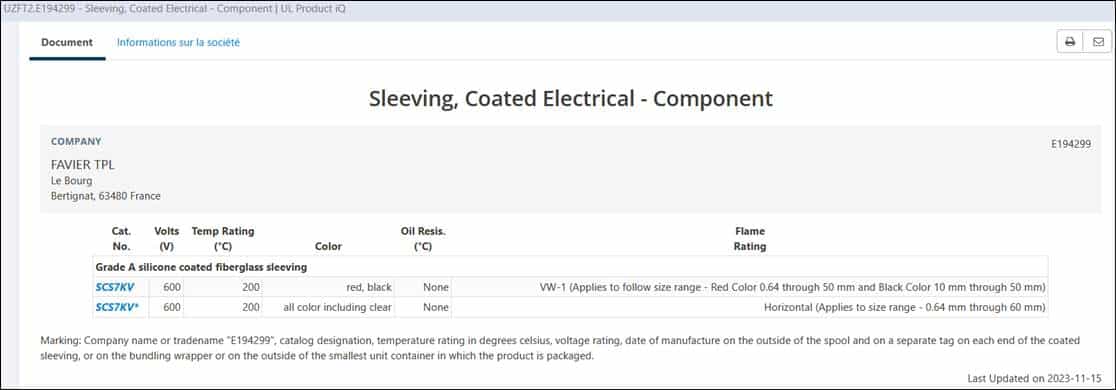This screenshot has width=1116, height=390.
Task: Click the Sleeving, Coated Electrical - Component heading
Action: point(570,98)
